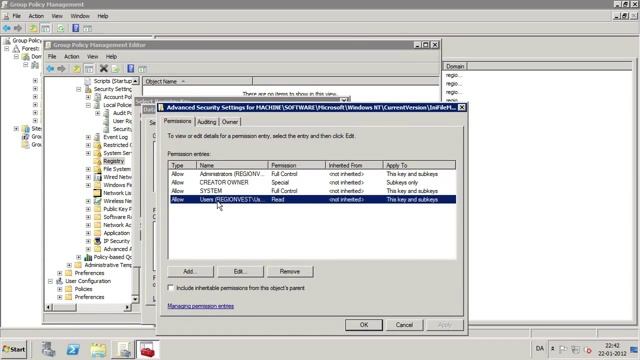
Task: Switch to Auditing tab
Action: coord(207,122)
